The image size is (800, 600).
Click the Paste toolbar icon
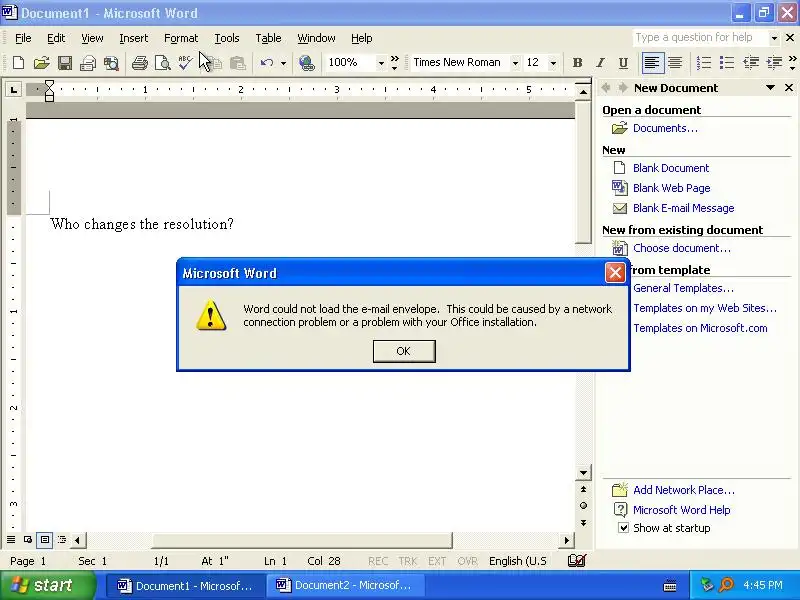click(238, 63)
